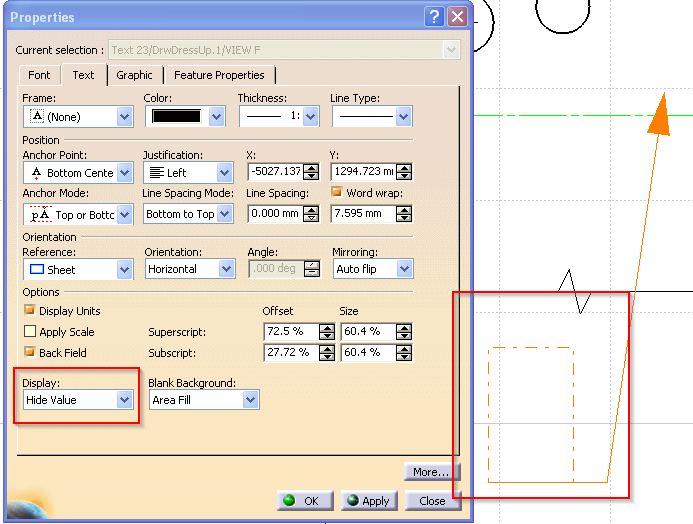The width and height of the screenshot is (693, 524).
Task: Confirm with the OK button
Action: click(x=305, y=501)
